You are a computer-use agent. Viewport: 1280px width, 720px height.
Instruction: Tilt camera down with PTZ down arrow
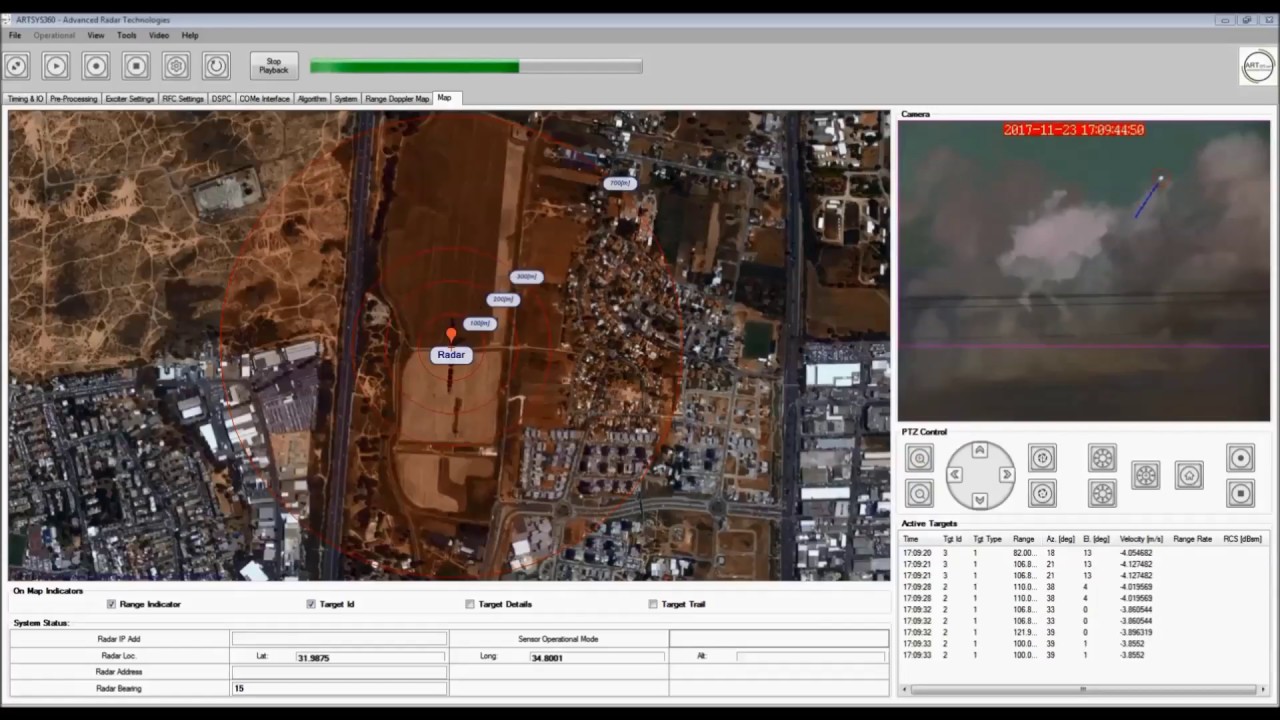pos(980,499)
